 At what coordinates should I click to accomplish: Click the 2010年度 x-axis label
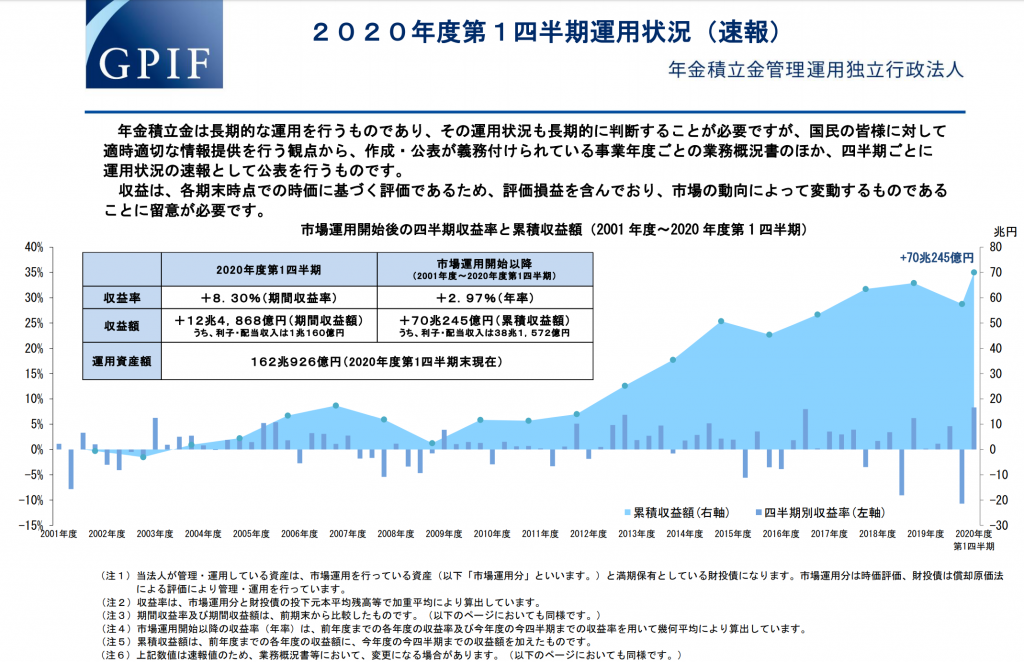coord(492,534)
